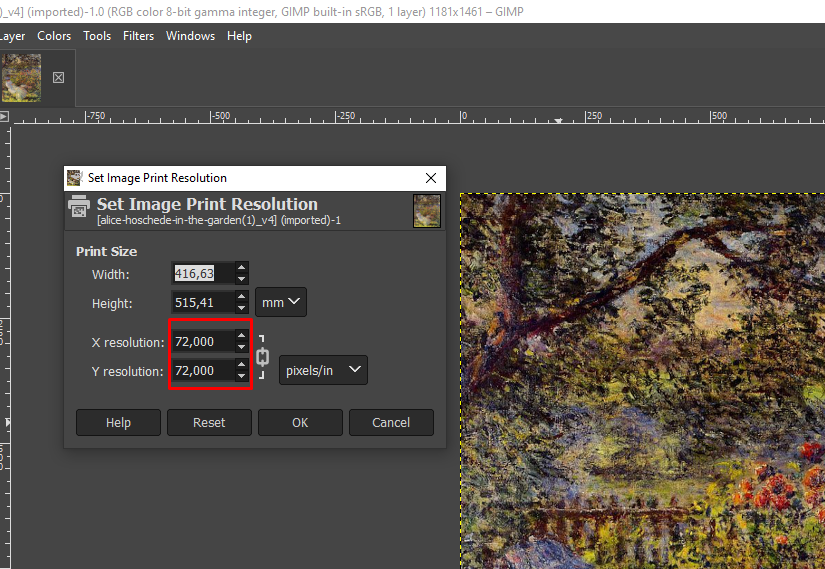Increase the Y resolution with the up arrow
This screenshot has width=825, height=569.
(x=242, y=365)
